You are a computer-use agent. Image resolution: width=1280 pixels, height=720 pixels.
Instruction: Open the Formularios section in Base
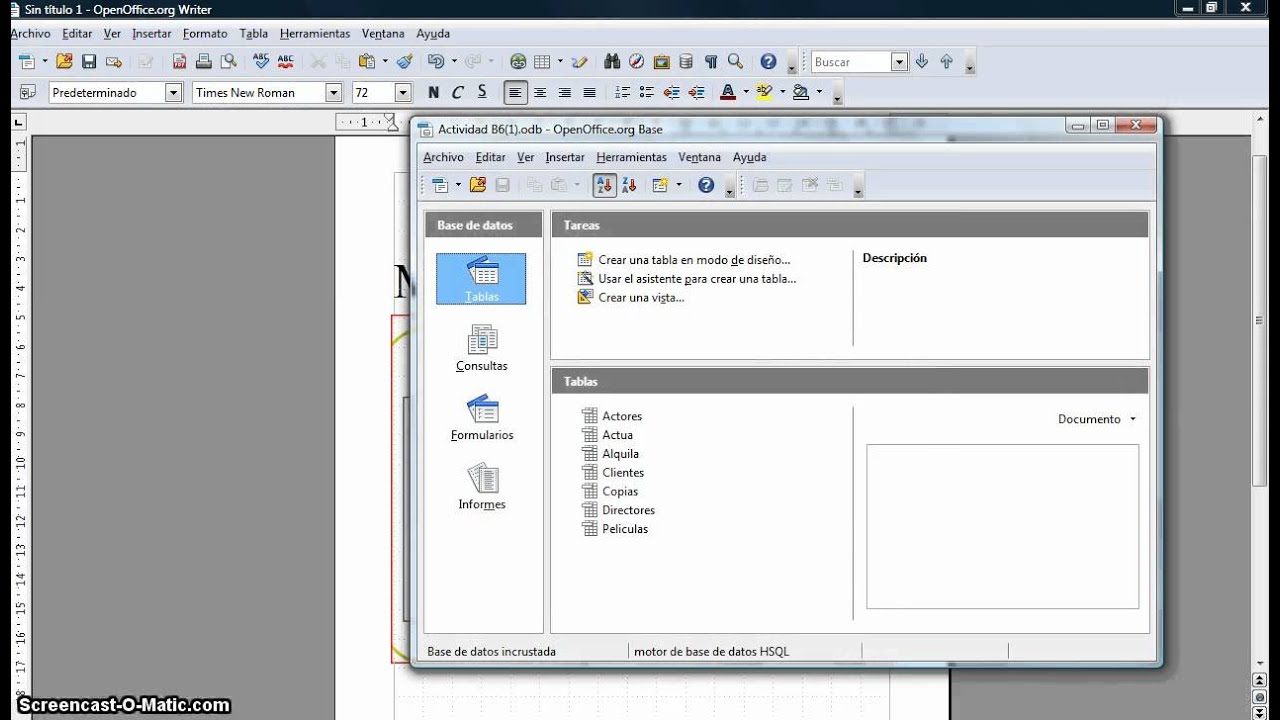coord(482,418)
